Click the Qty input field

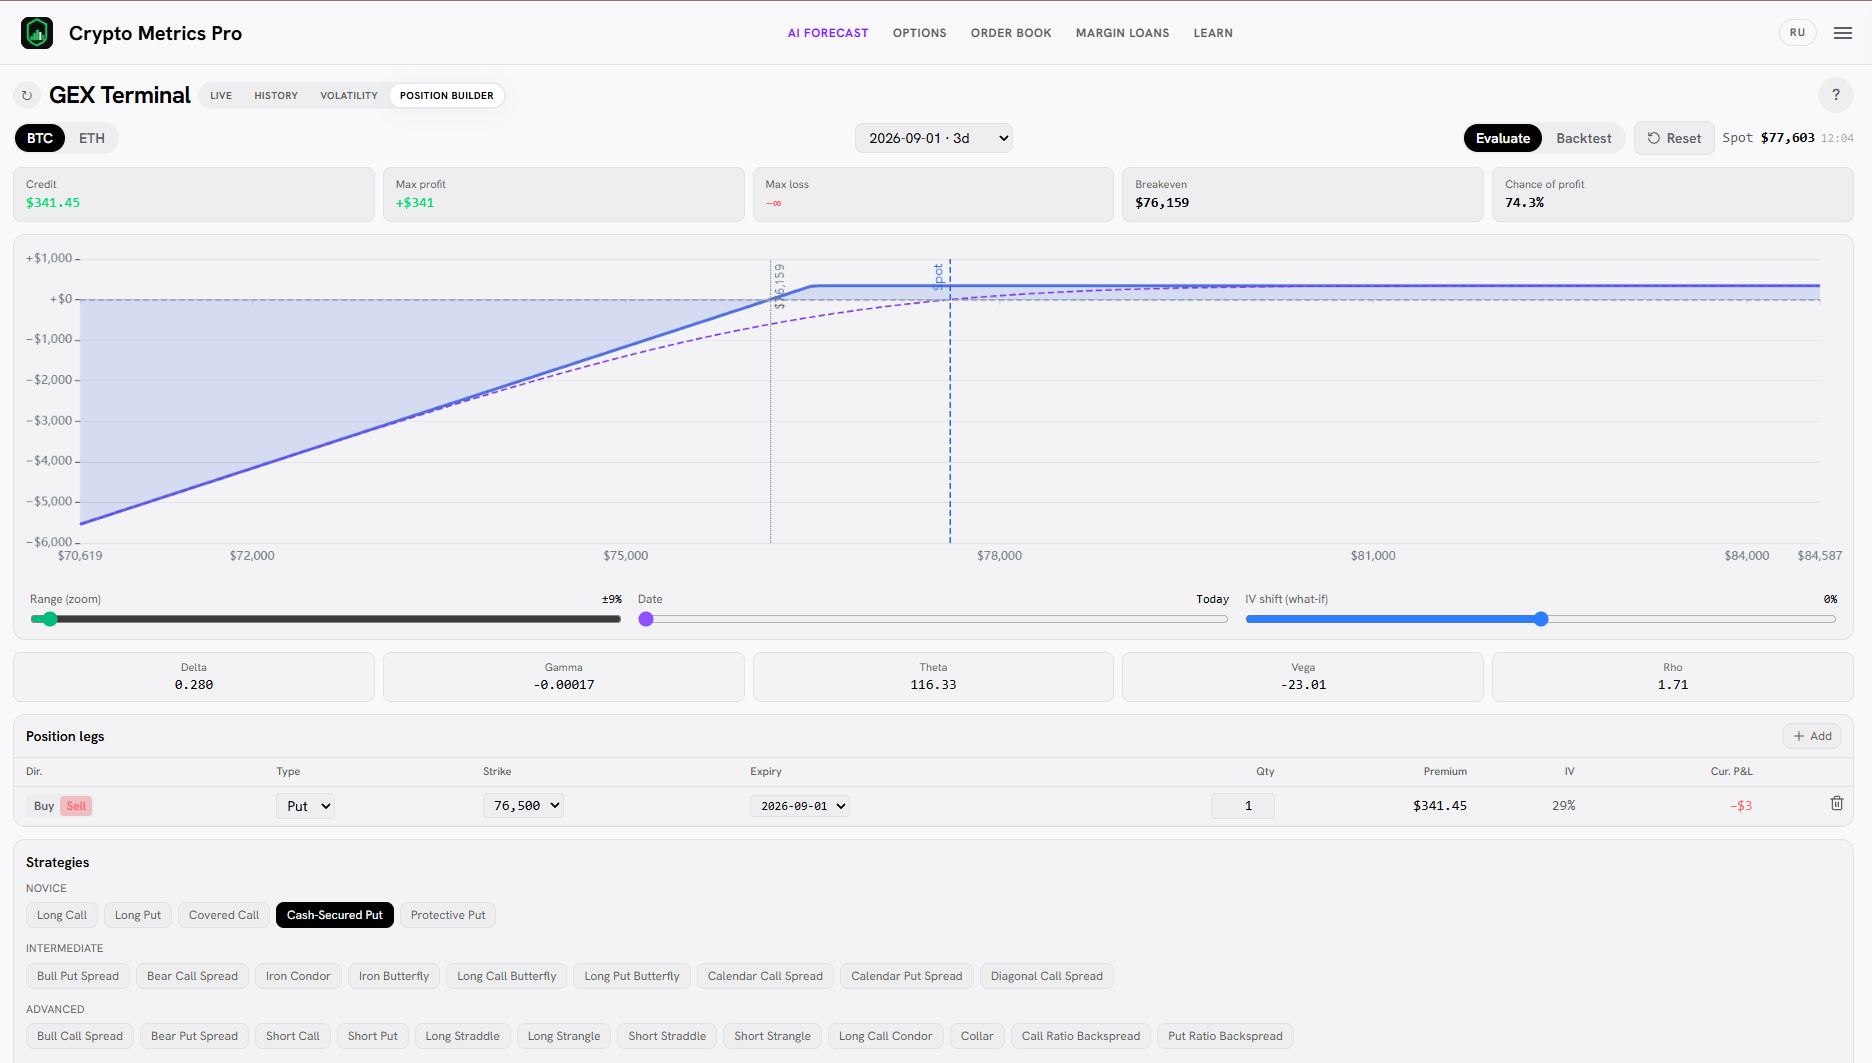[1243, 806]
